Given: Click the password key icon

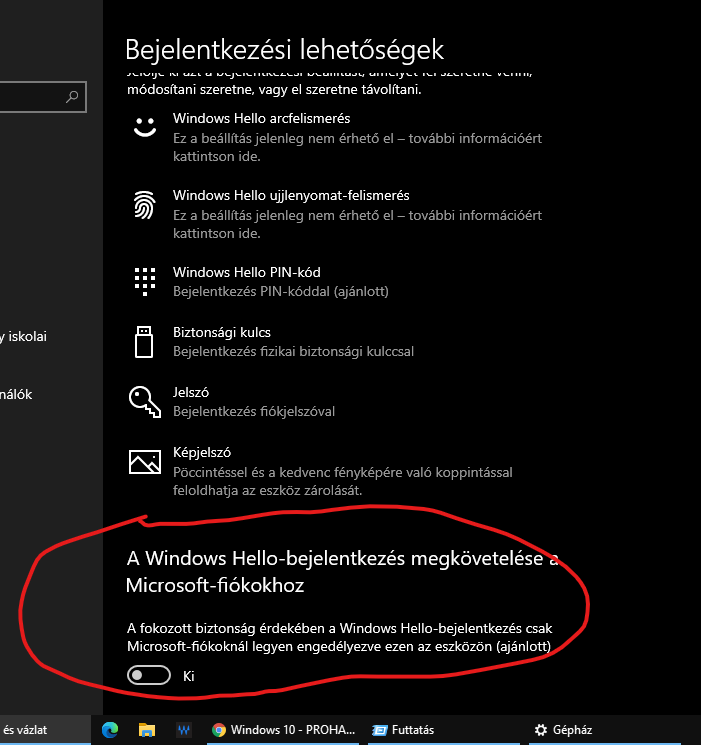Looking at the screenshot, I should click(145, 402).
